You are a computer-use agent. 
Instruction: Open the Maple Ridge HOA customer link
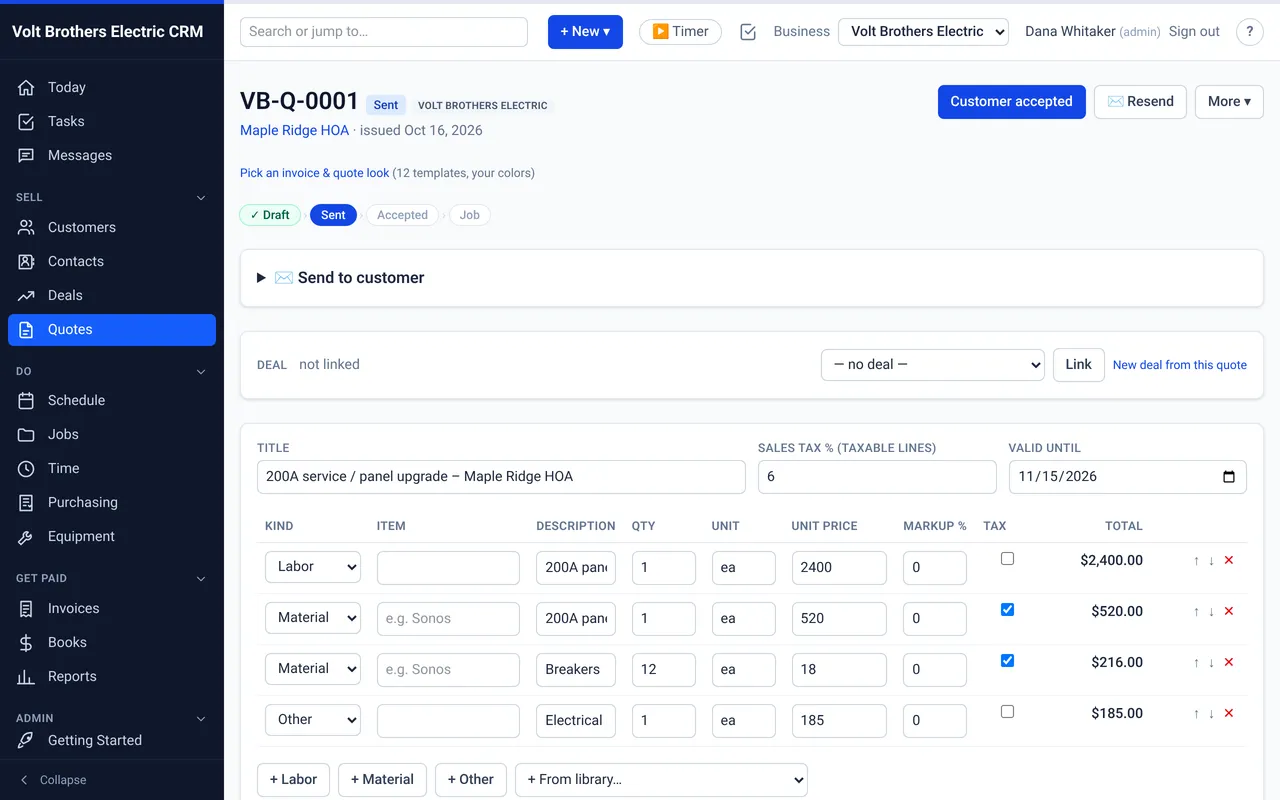click(295, 131)
